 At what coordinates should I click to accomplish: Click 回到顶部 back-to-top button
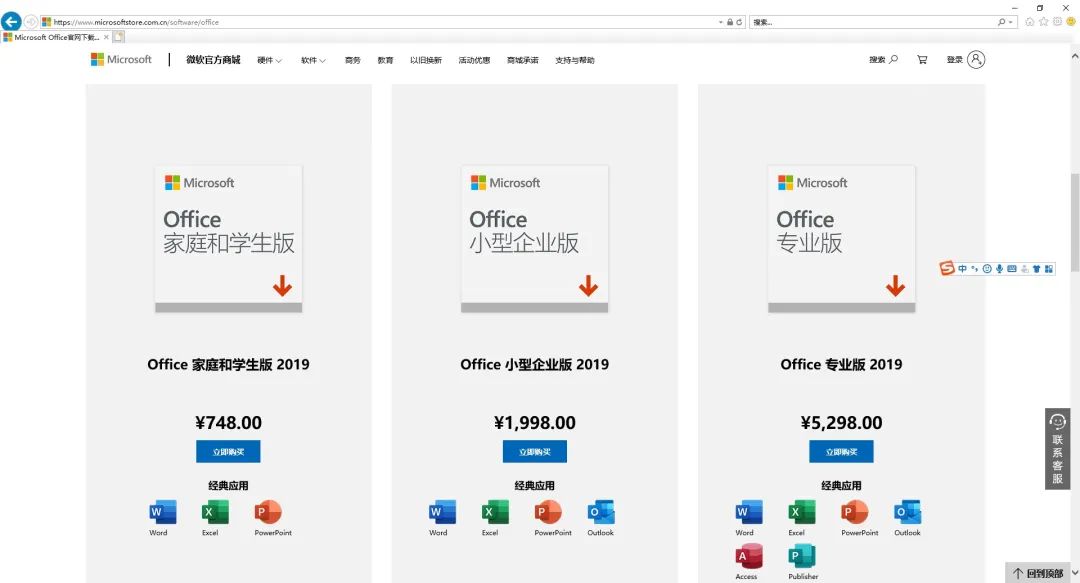point(1038,573)
